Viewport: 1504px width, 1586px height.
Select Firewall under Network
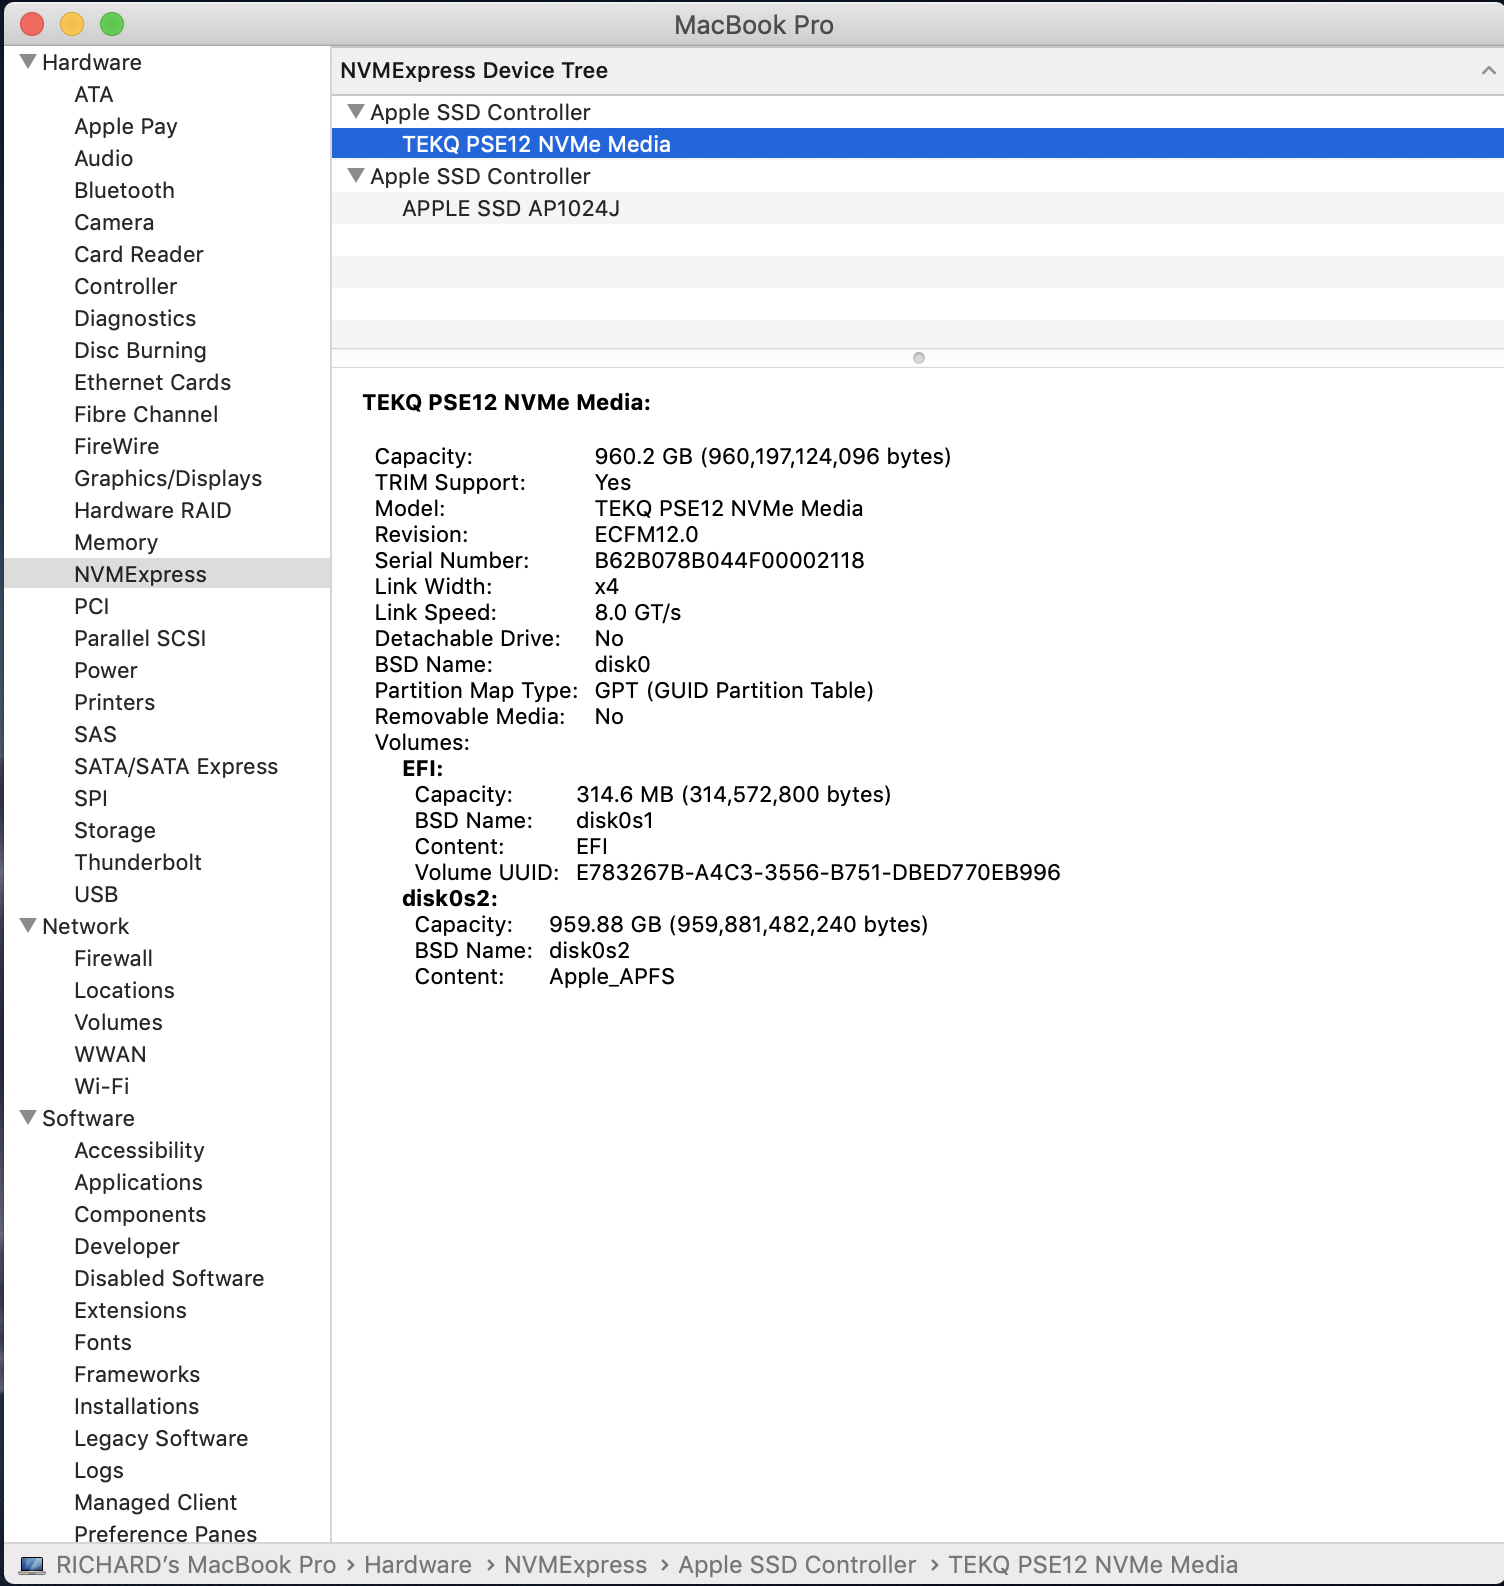(113, 958)
